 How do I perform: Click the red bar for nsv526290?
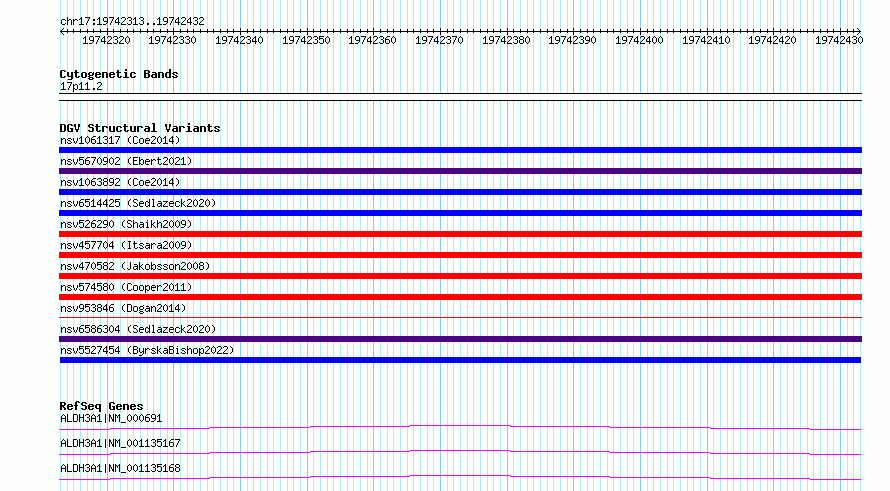pos(460,234)
